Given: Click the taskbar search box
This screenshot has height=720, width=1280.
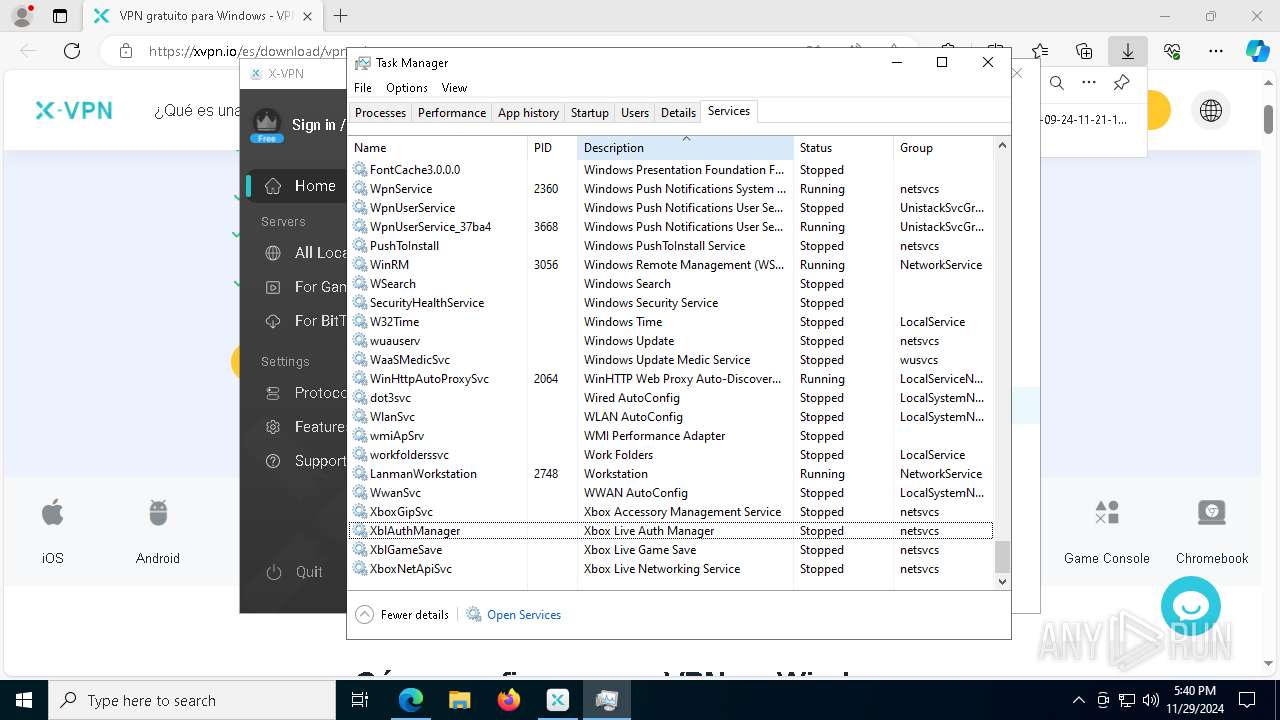Looking at the screenshot, I should click(192, 700).
